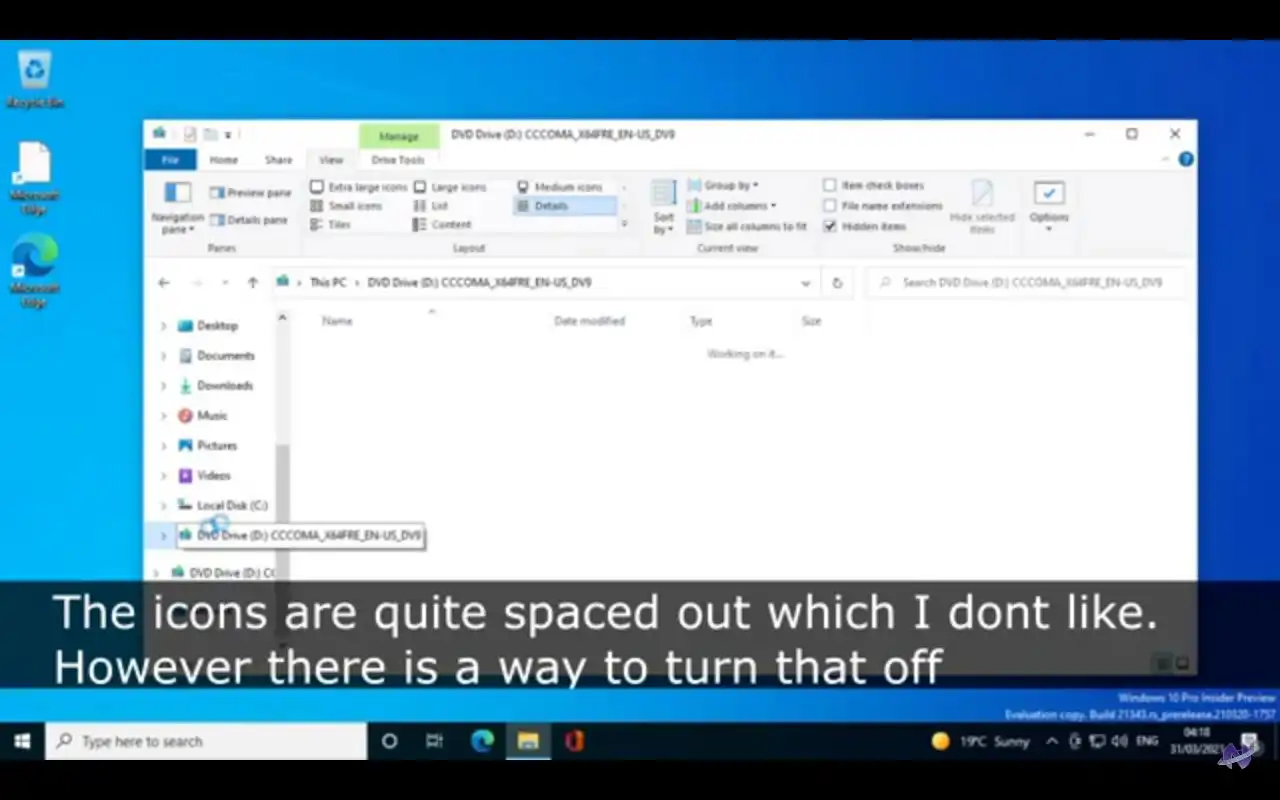Click navigation pane scrollbar up arrow
The height and width of the screenshot is (800, 1280).
coord(282,318)
